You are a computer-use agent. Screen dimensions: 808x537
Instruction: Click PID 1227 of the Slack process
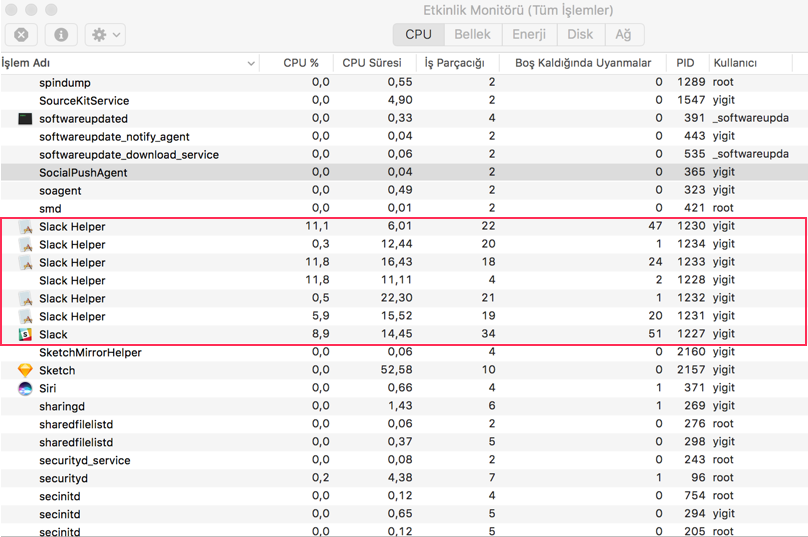tap(691, 334)
